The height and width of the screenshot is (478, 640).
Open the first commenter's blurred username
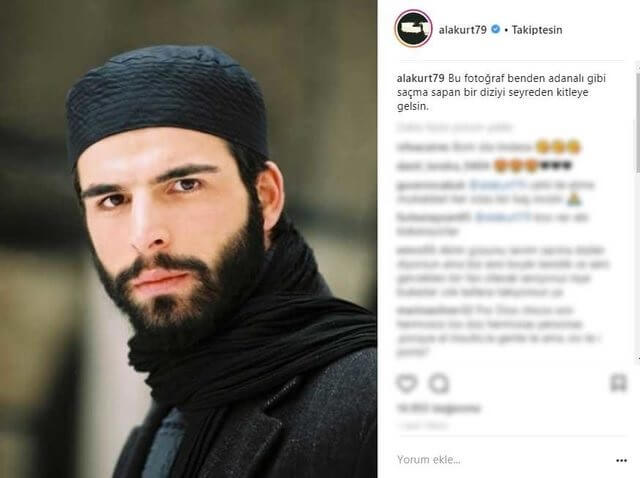(x=422, y=147)
